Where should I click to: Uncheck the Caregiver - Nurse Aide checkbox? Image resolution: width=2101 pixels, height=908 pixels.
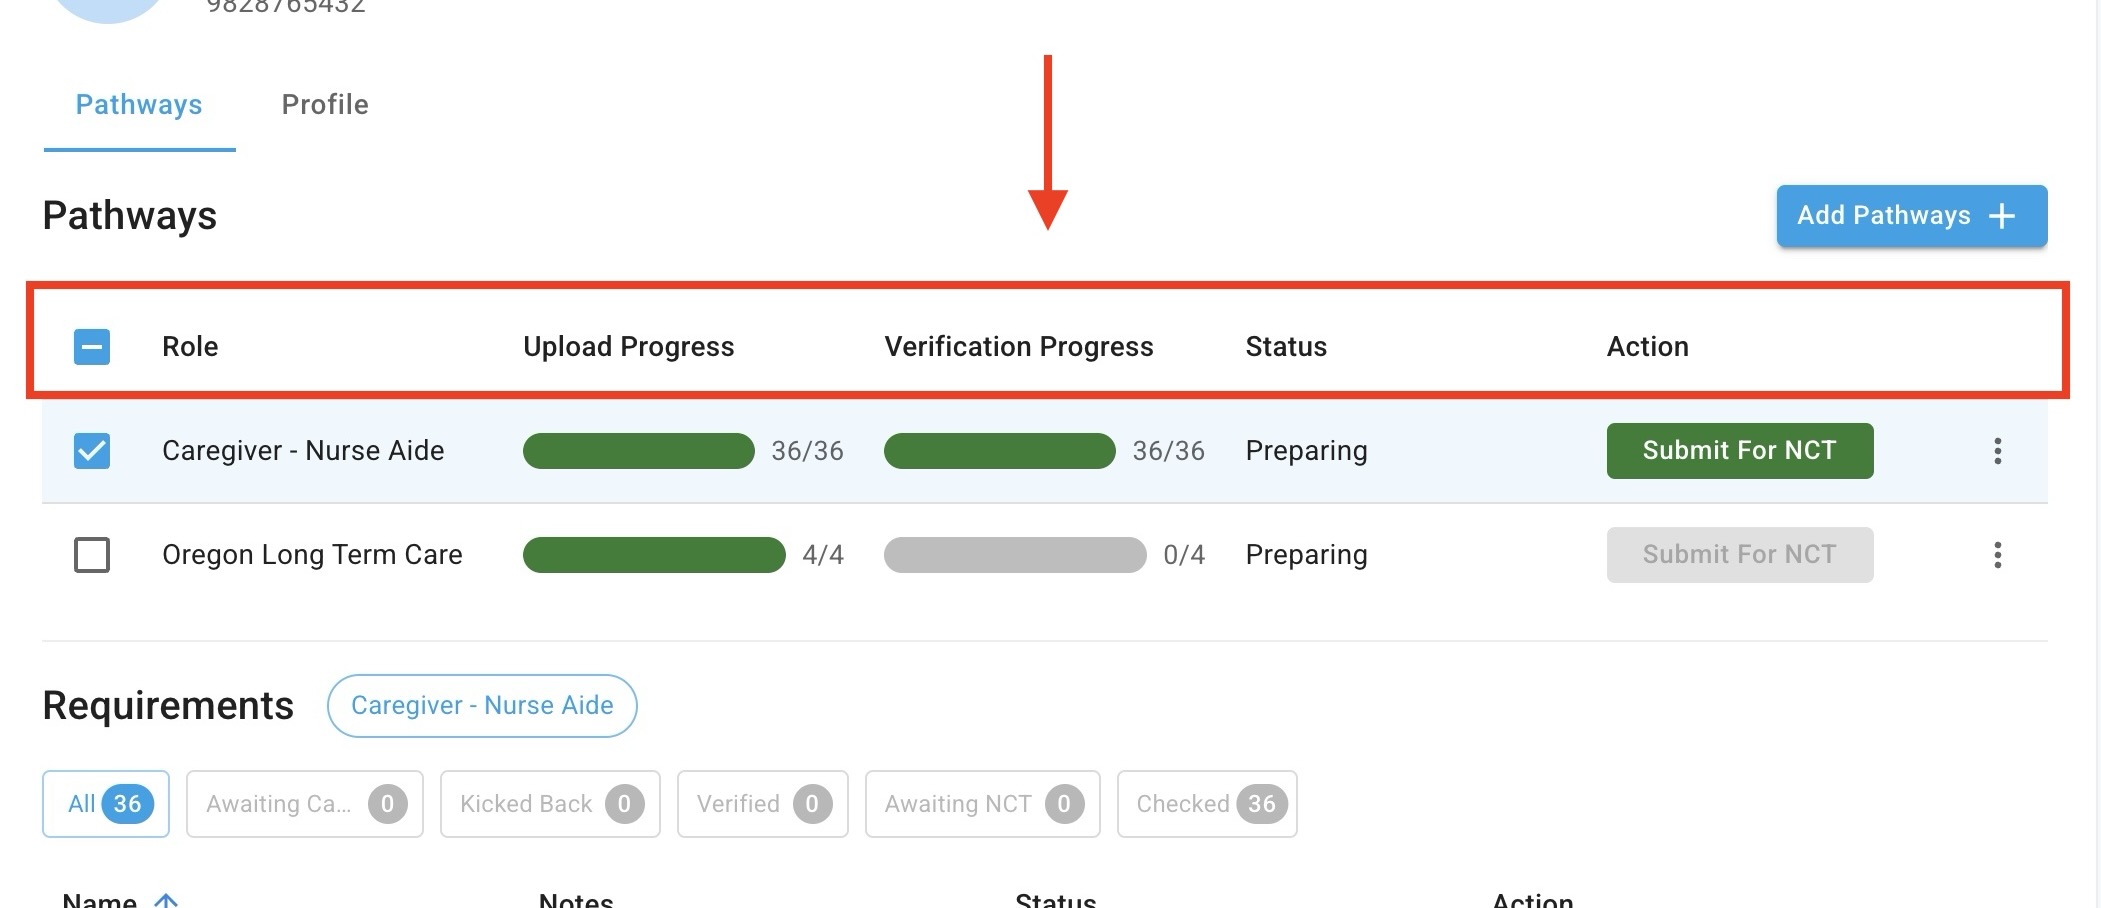[x=92, y=451]
